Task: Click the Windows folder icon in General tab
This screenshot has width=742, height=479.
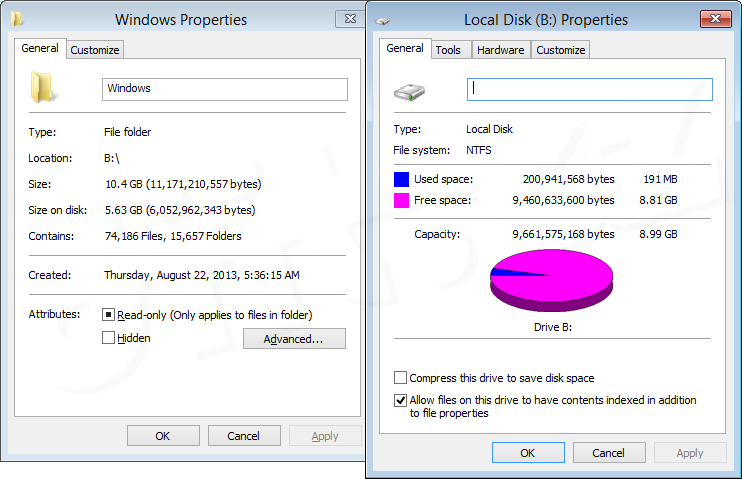Action: pyautogui.click(x=44, y=88)
